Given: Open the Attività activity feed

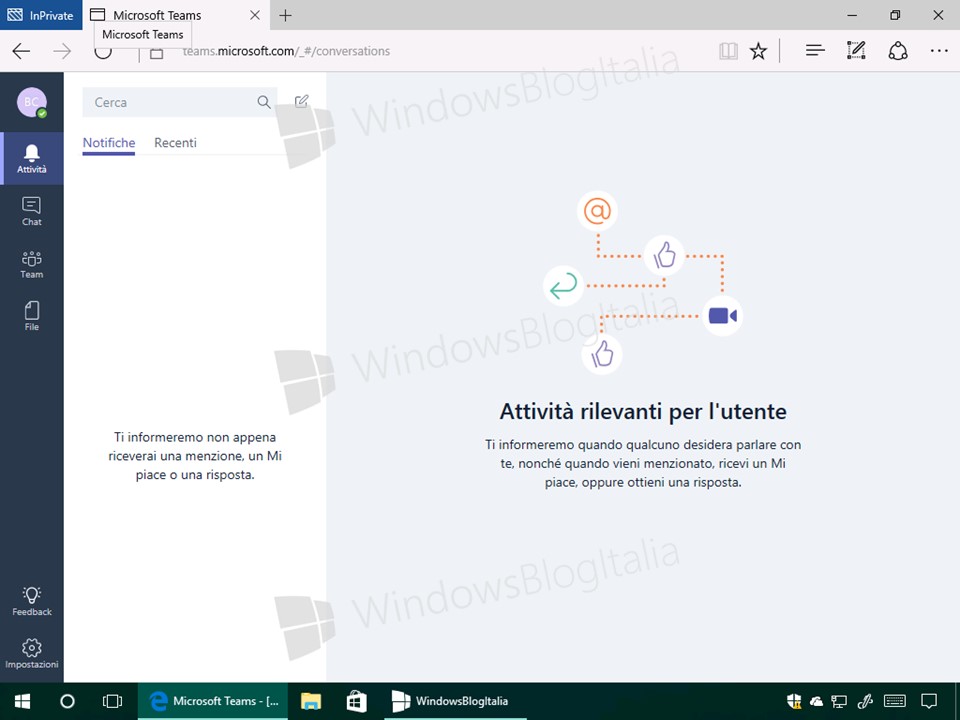Looking at the screenshot, I should tap(32, 159).
